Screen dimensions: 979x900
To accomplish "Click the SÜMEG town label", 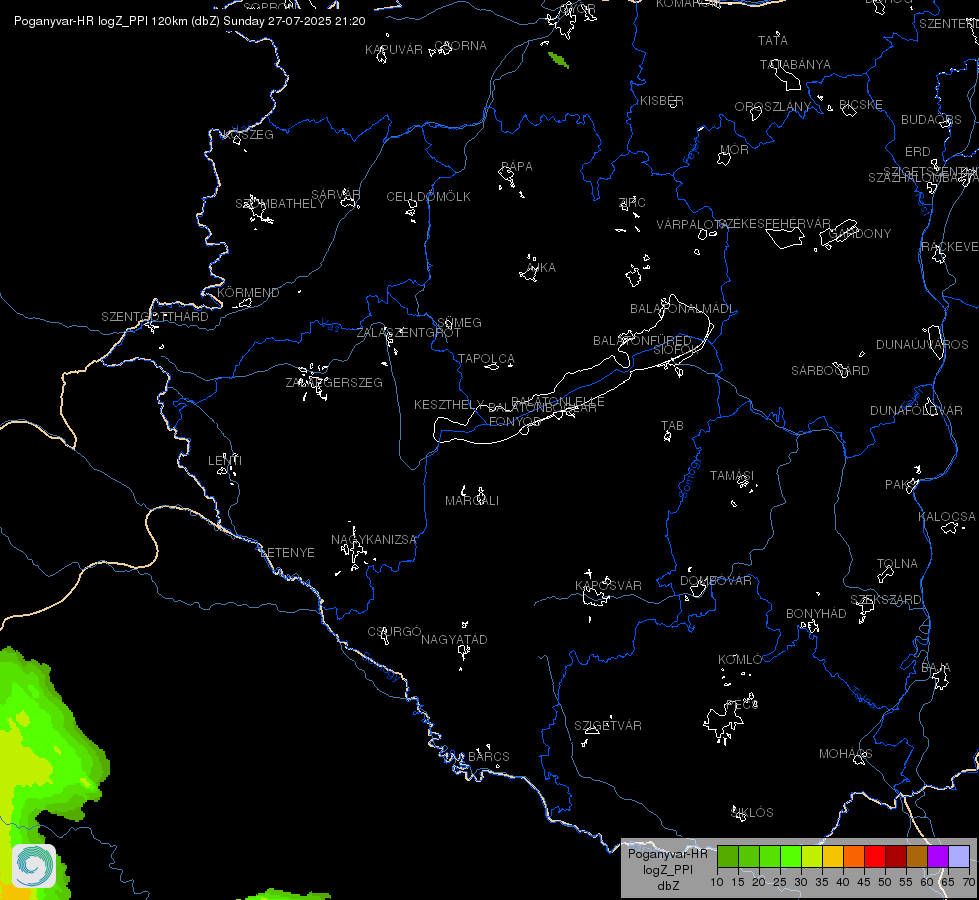I will (460, 323).
